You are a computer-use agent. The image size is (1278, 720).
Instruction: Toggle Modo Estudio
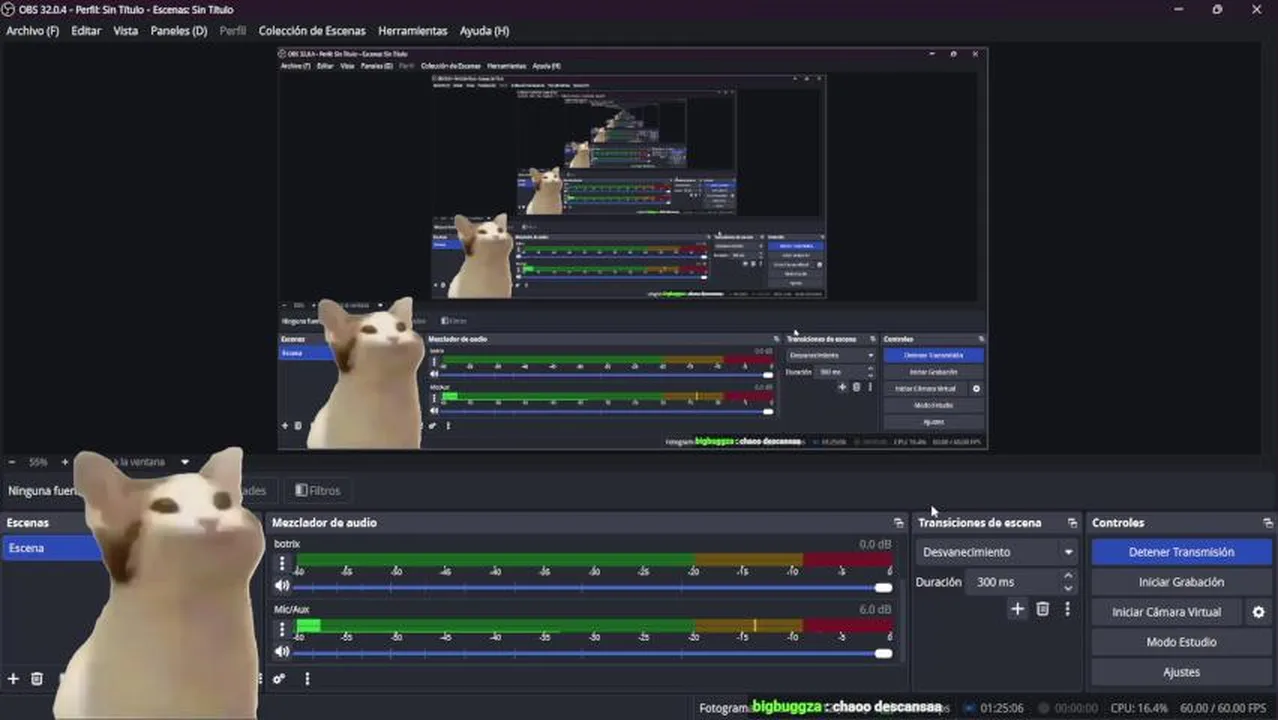(x=1181, y=642)
